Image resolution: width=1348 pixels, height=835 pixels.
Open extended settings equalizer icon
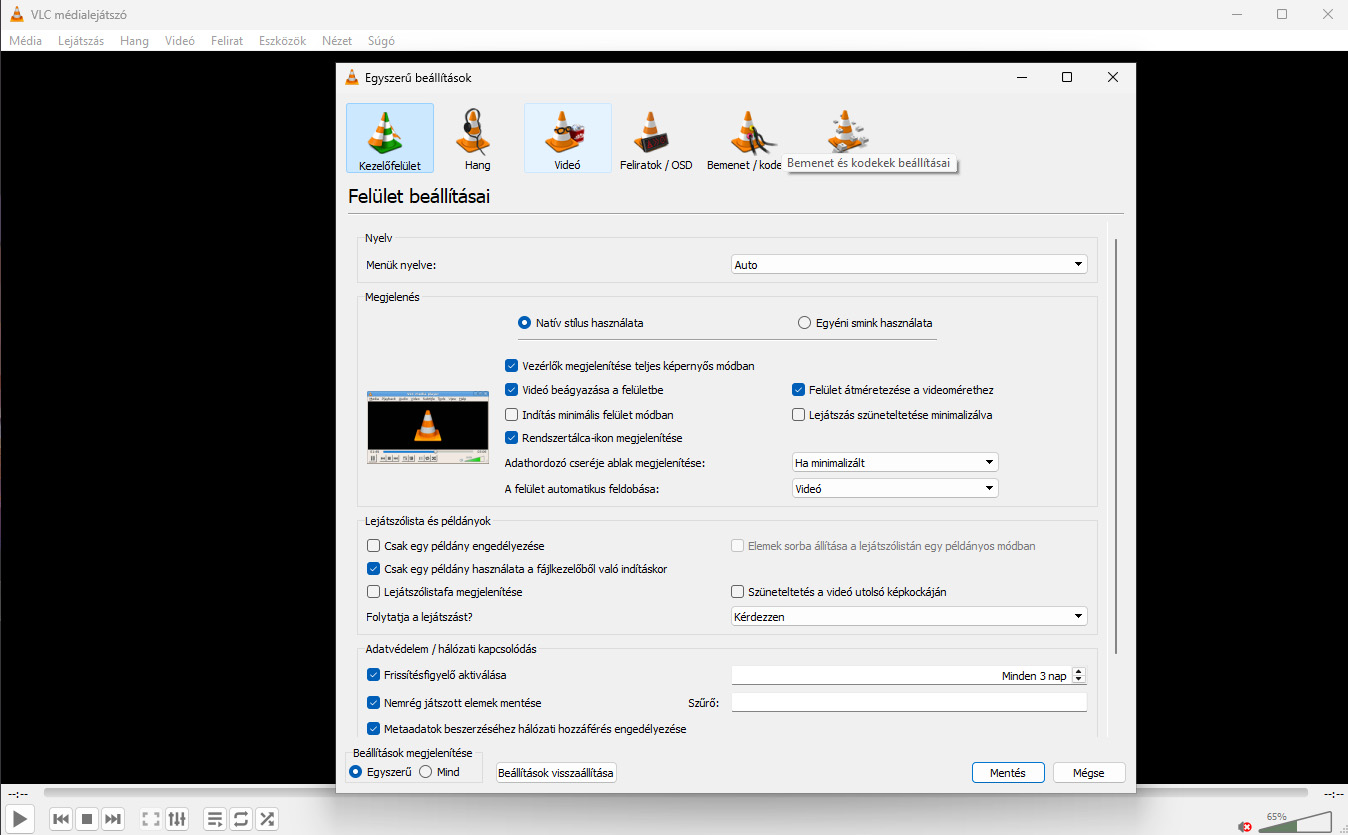point(177,819)
